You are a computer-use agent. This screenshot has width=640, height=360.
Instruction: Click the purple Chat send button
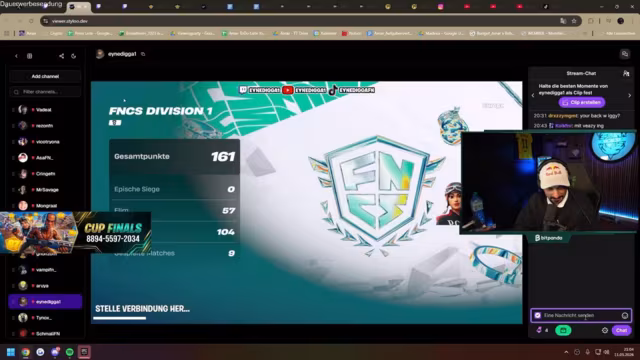click(621, 330)
